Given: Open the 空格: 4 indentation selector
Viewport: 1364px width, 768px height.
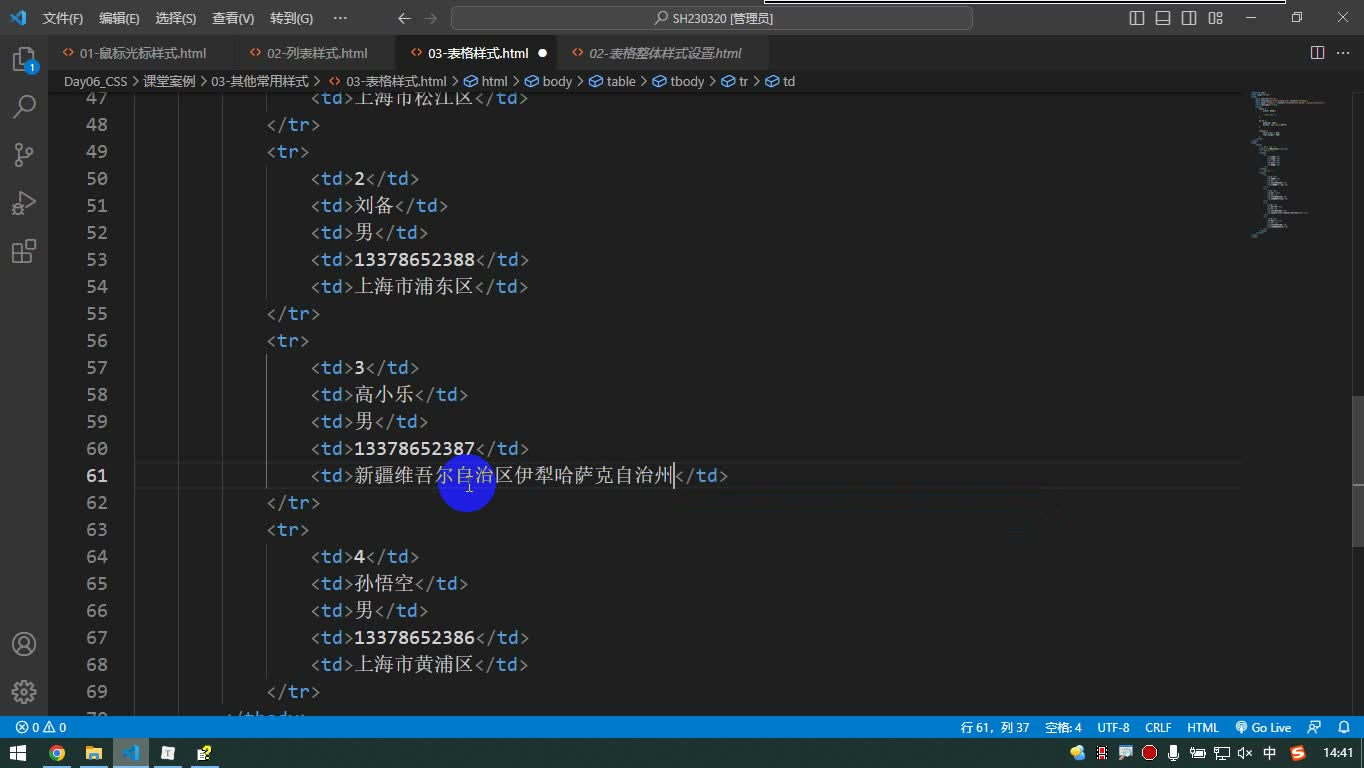Looking at the screenshot, I should point(1063,728).
